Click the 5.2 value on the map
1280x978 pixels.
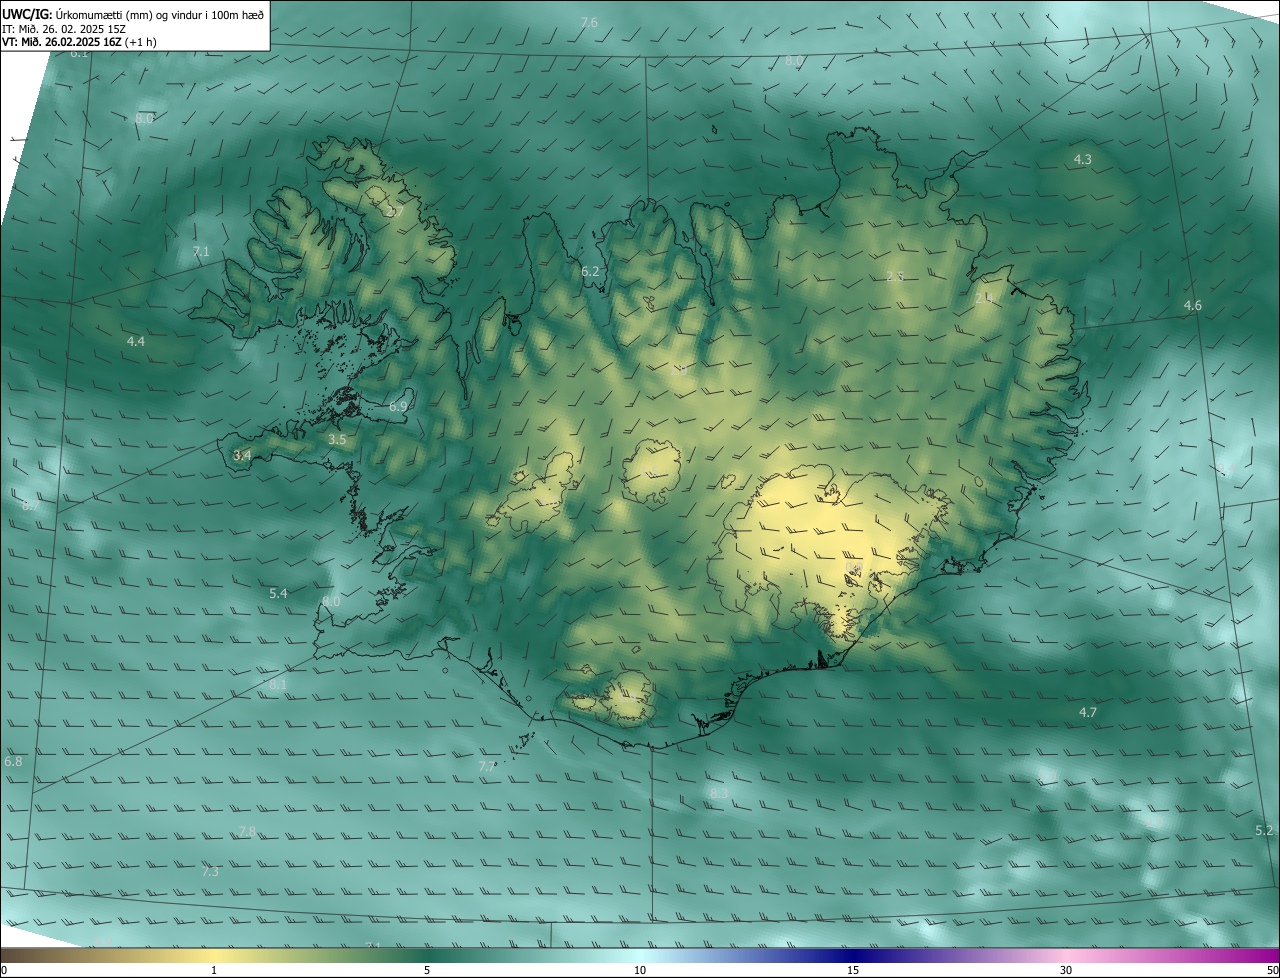click(x=1264, y=831)
